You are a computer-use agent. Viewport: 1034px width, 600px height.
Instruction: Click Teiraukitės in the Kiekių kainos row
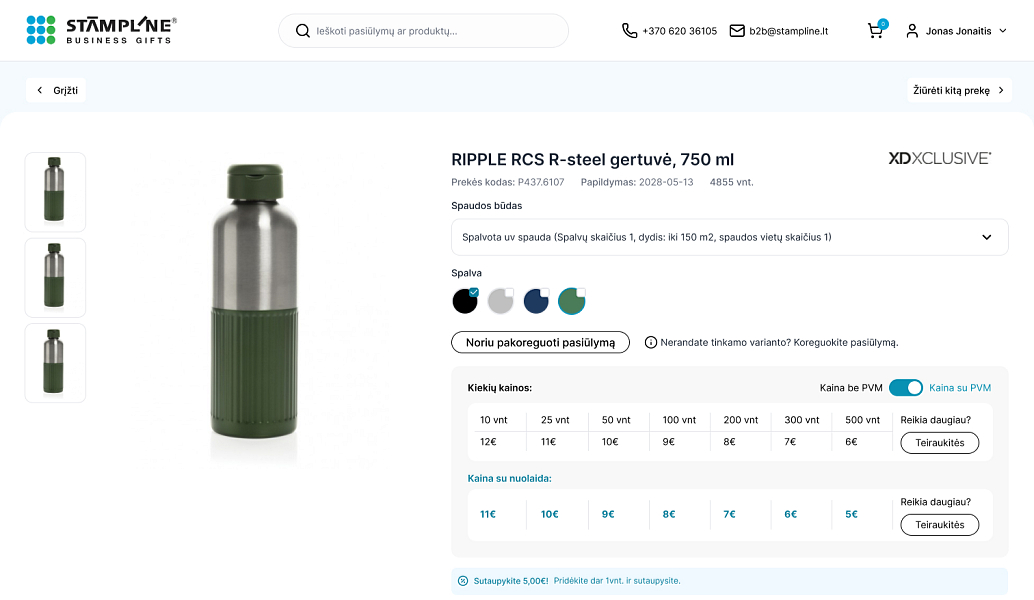pyautogui.click(x=940, y=442)
